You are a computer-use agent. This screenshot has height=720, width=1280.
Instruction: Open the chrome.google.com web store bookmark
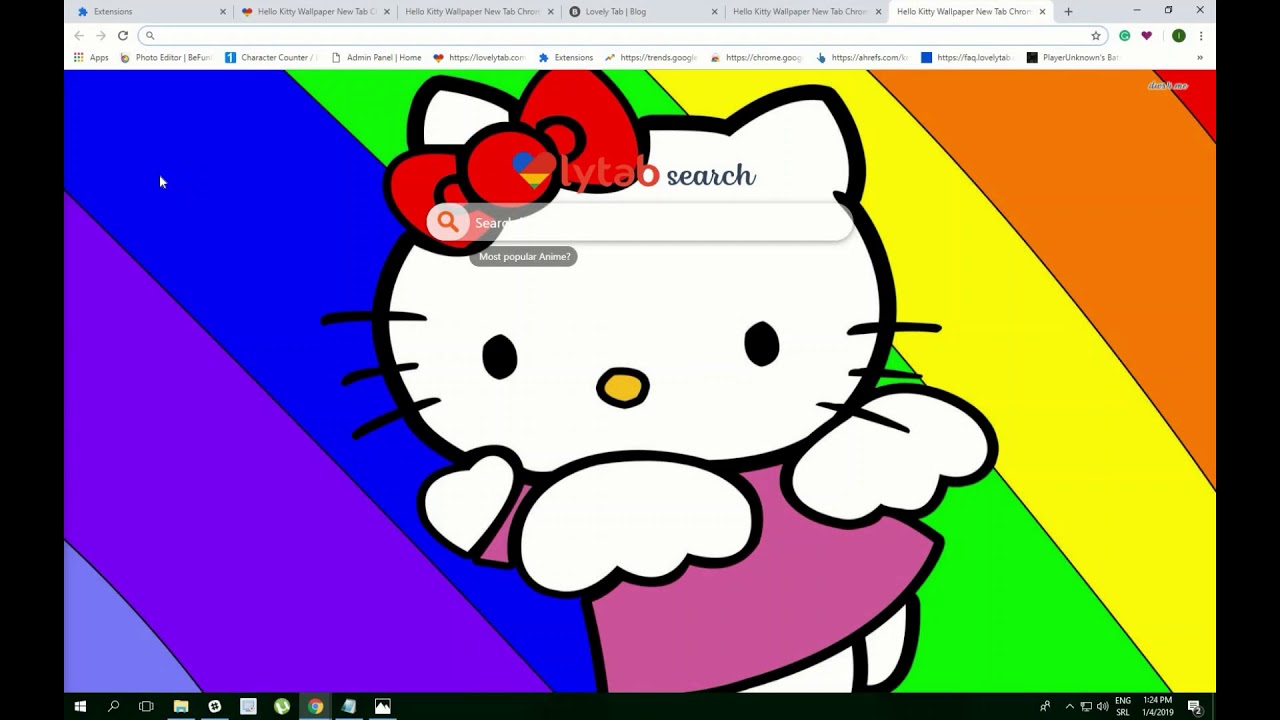pyautogui.click(x=756, y=58)
